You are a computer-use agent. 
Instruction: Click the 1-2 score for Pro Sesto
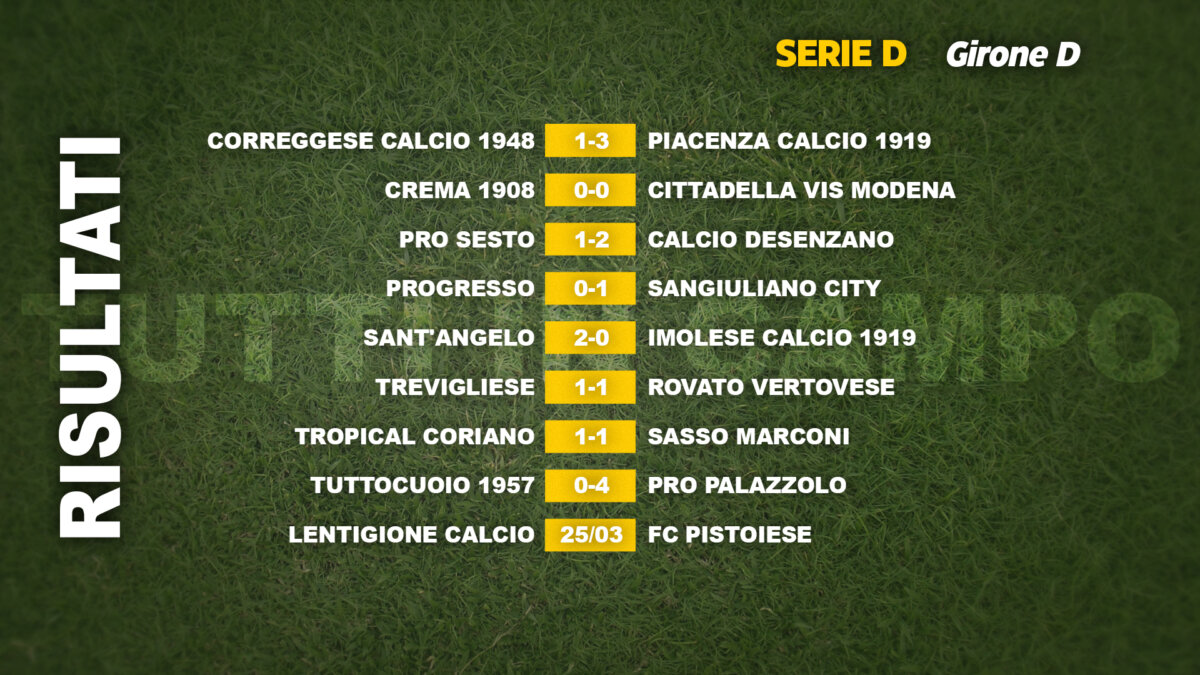click(590, 240)
